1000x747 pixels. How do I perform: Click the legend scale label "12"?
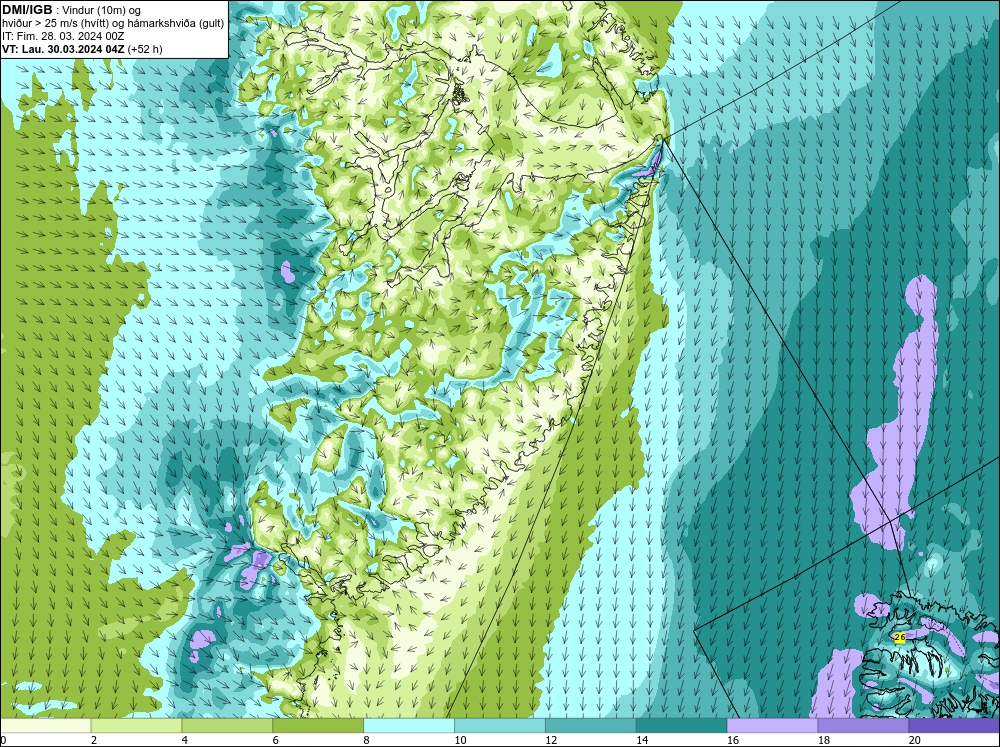tap(551, 740)
